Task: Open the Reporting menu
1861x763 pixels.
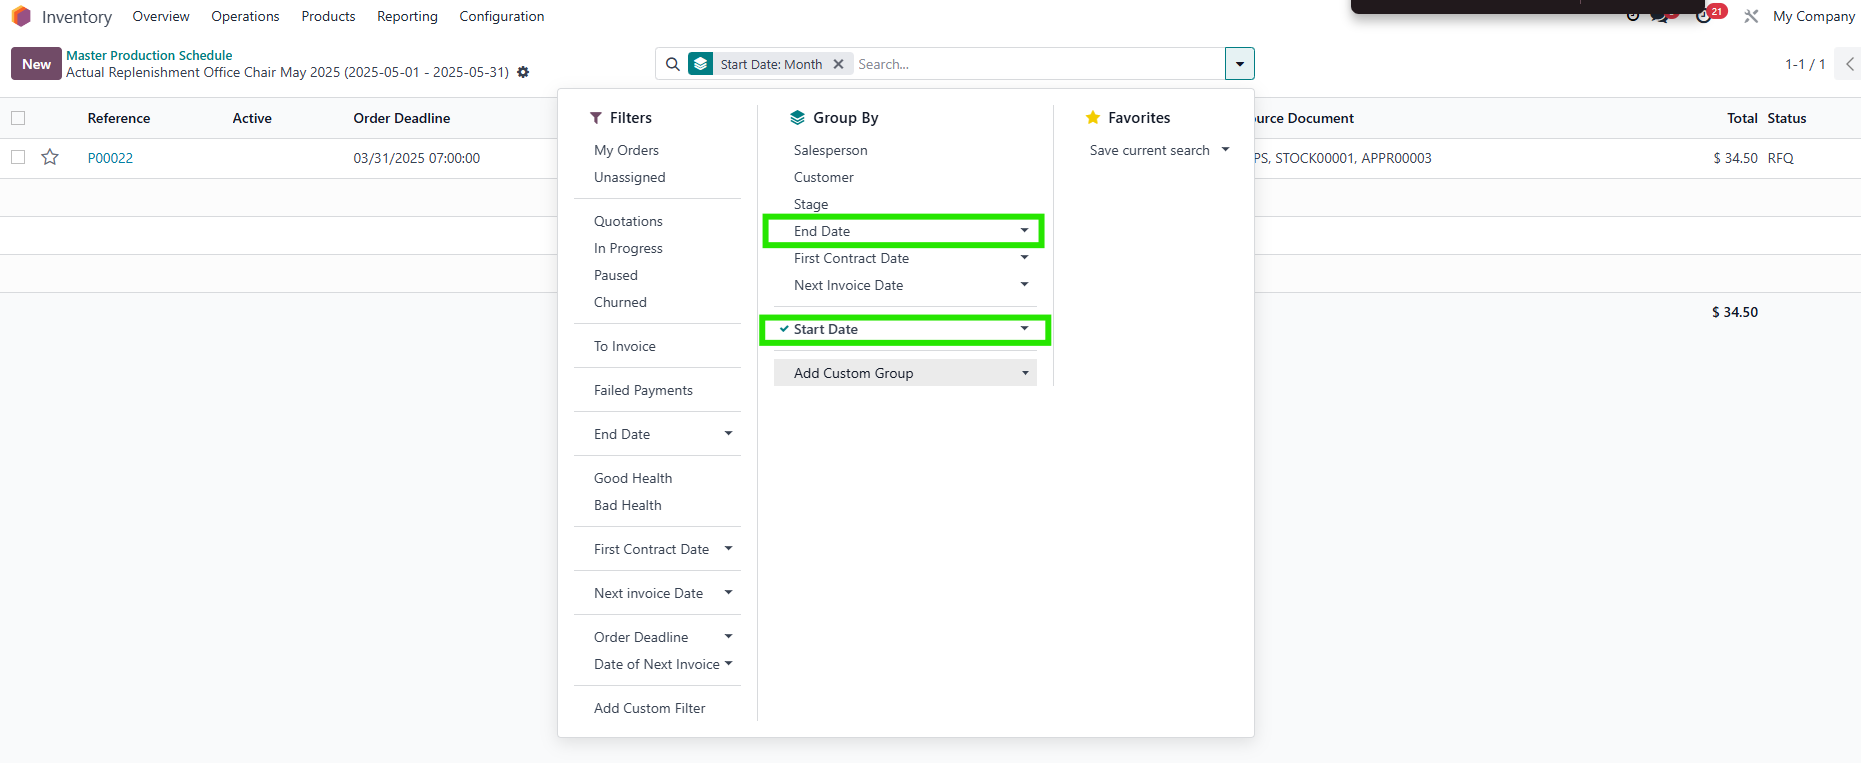Action: pos(407,17)
